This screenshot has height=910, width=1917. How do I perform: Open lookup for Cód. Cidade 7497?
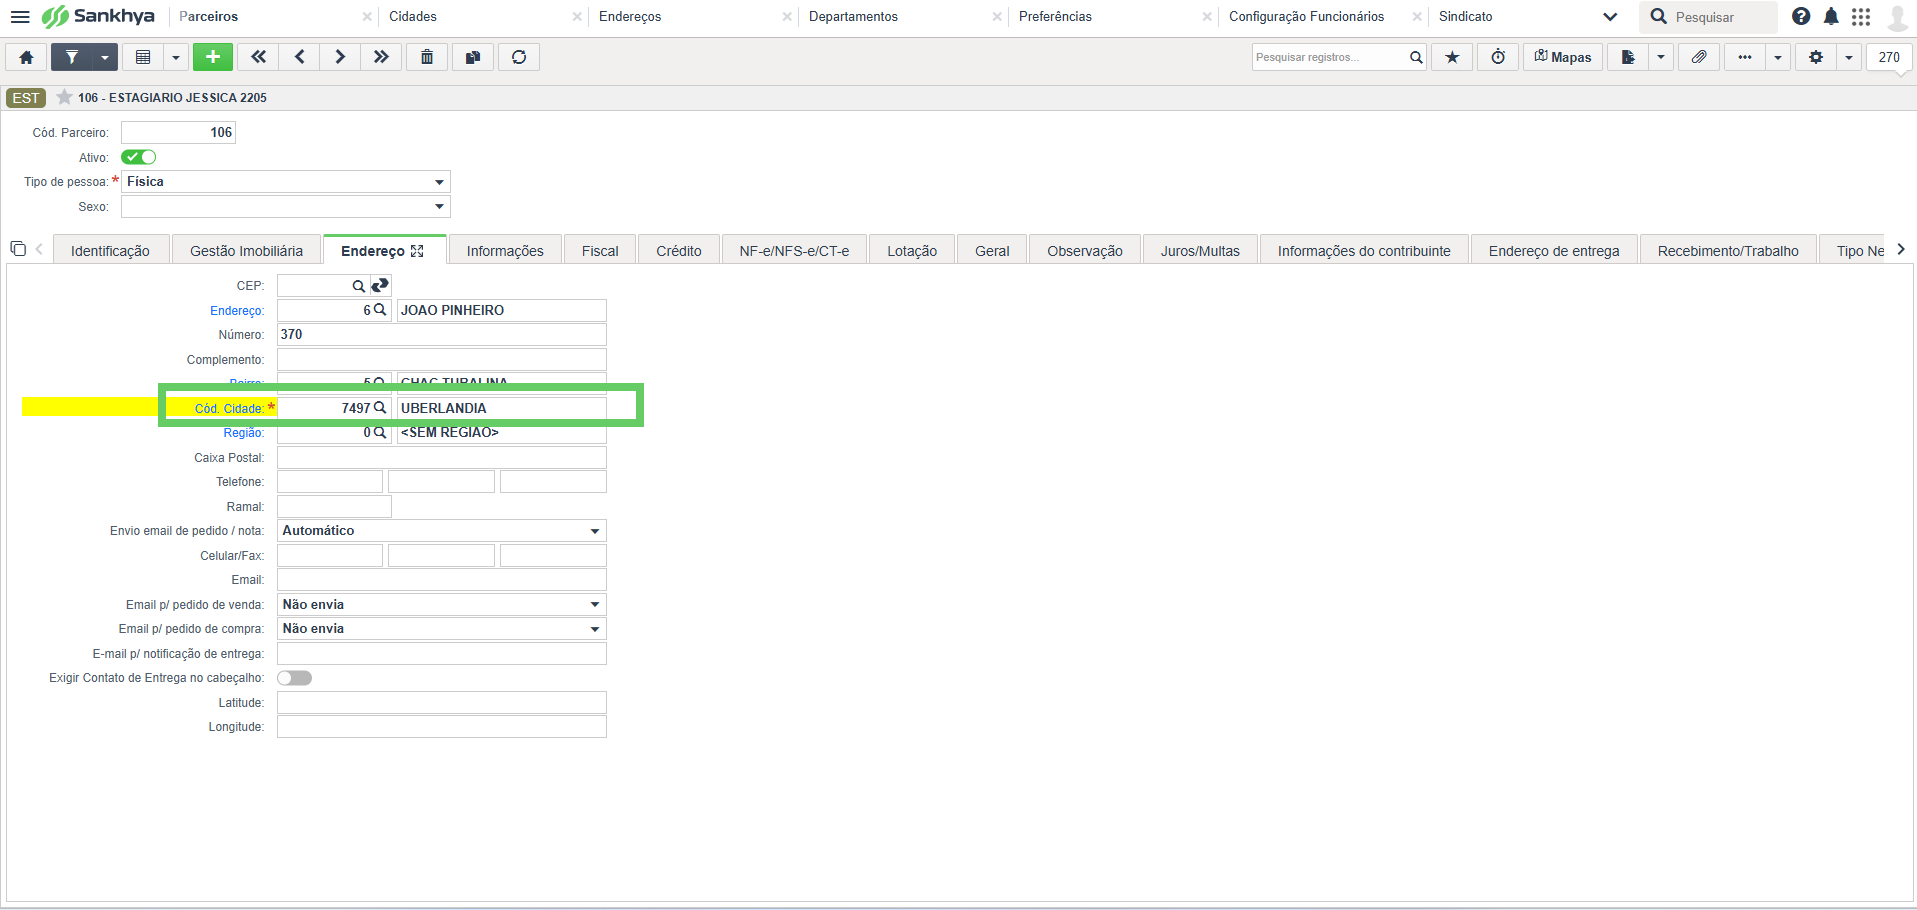(380, 408)
